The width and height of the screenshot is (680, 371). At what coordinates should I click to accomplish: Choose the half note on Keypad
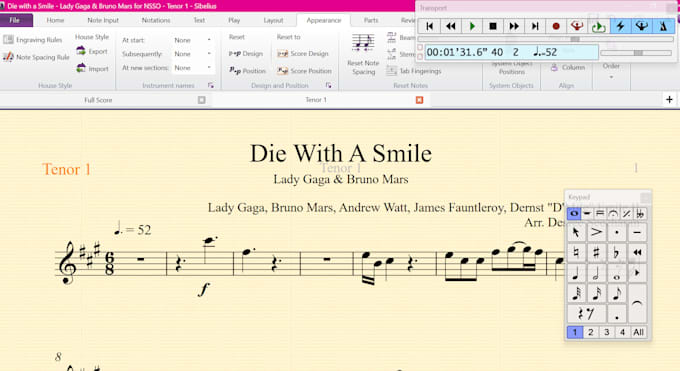point(596,273)
